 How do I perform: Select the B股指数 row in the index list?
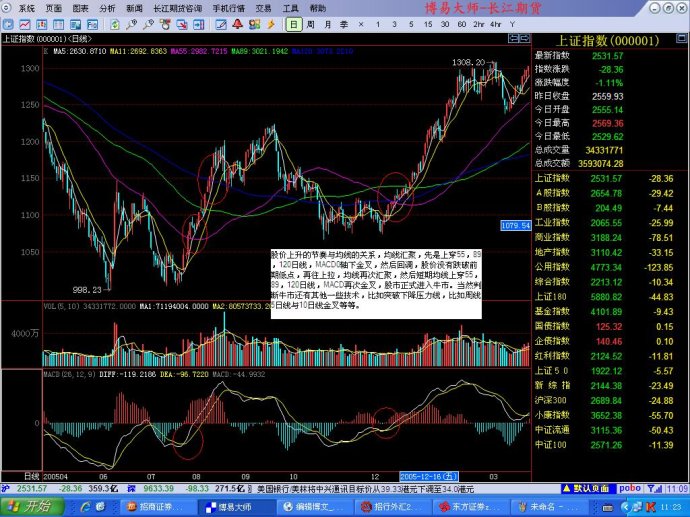click(x=609, y=208)
